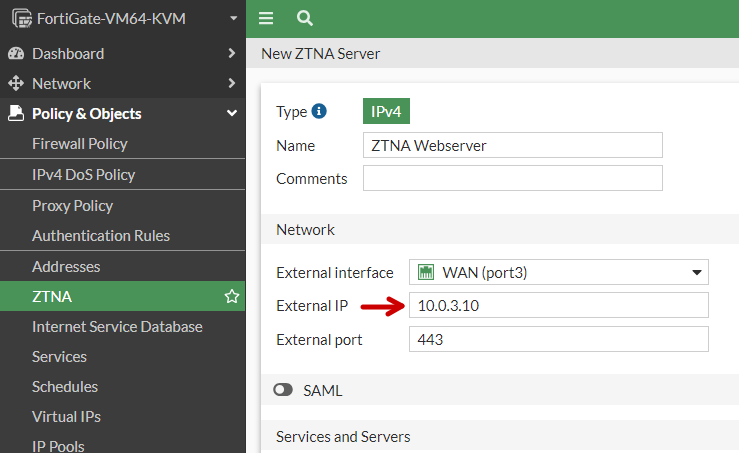Collapse the Policy & Objects section
This screenshot has width=739, height=453.
tap(232, 113)
